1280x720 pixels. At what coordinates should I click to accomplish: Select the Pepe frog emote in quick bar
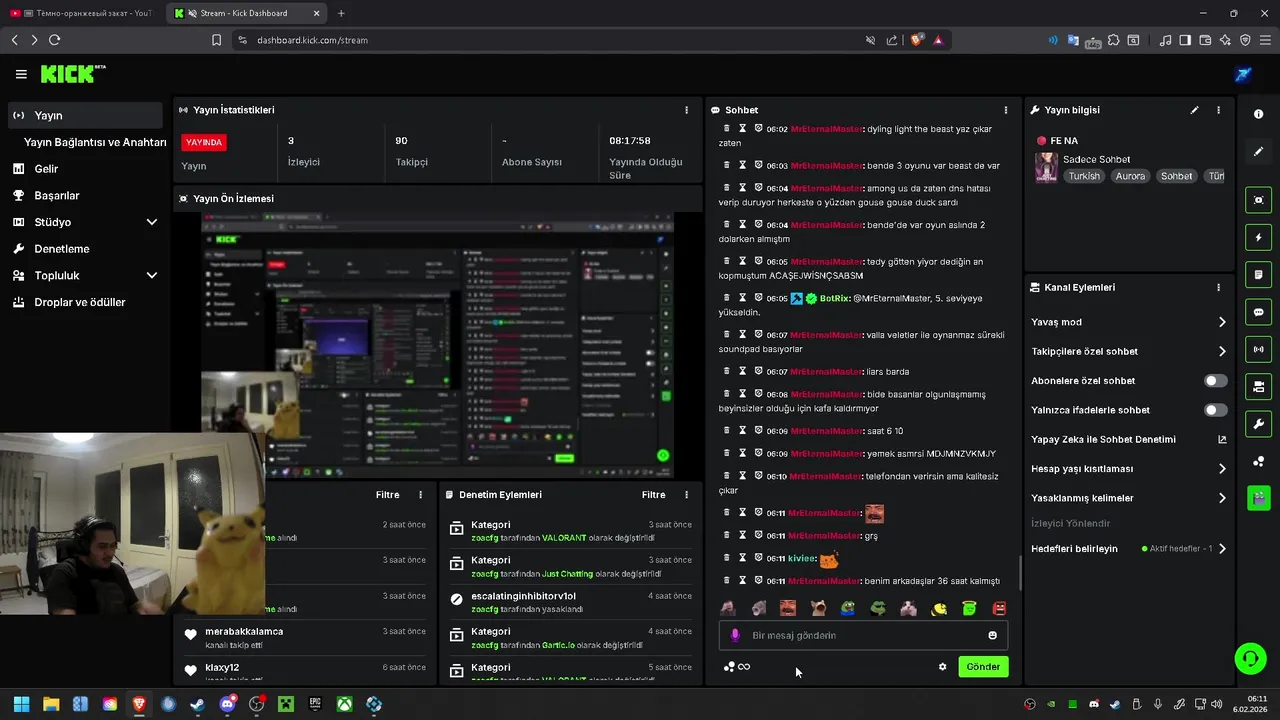pyautogui.click(x=848, y=608)
